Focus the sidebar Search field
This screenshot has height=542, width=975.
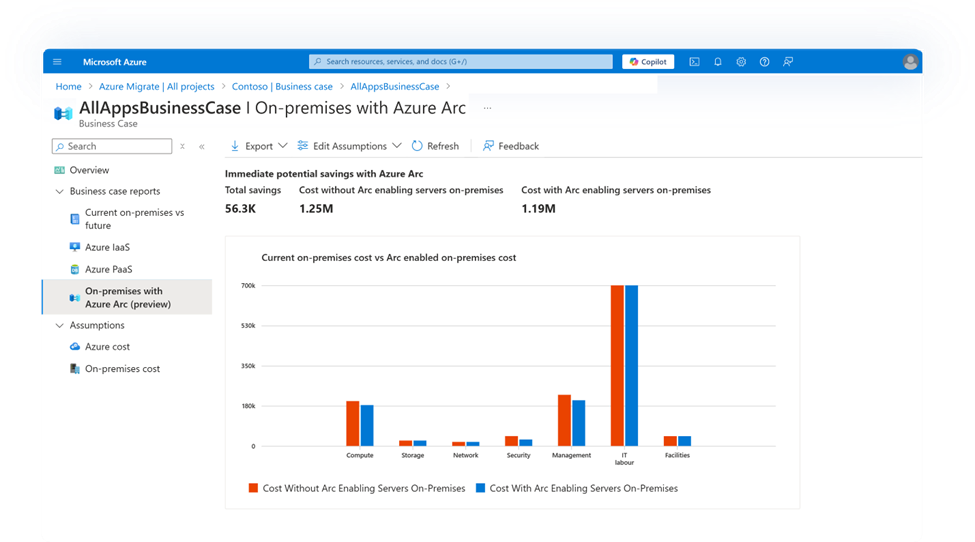tap(112, 146)
